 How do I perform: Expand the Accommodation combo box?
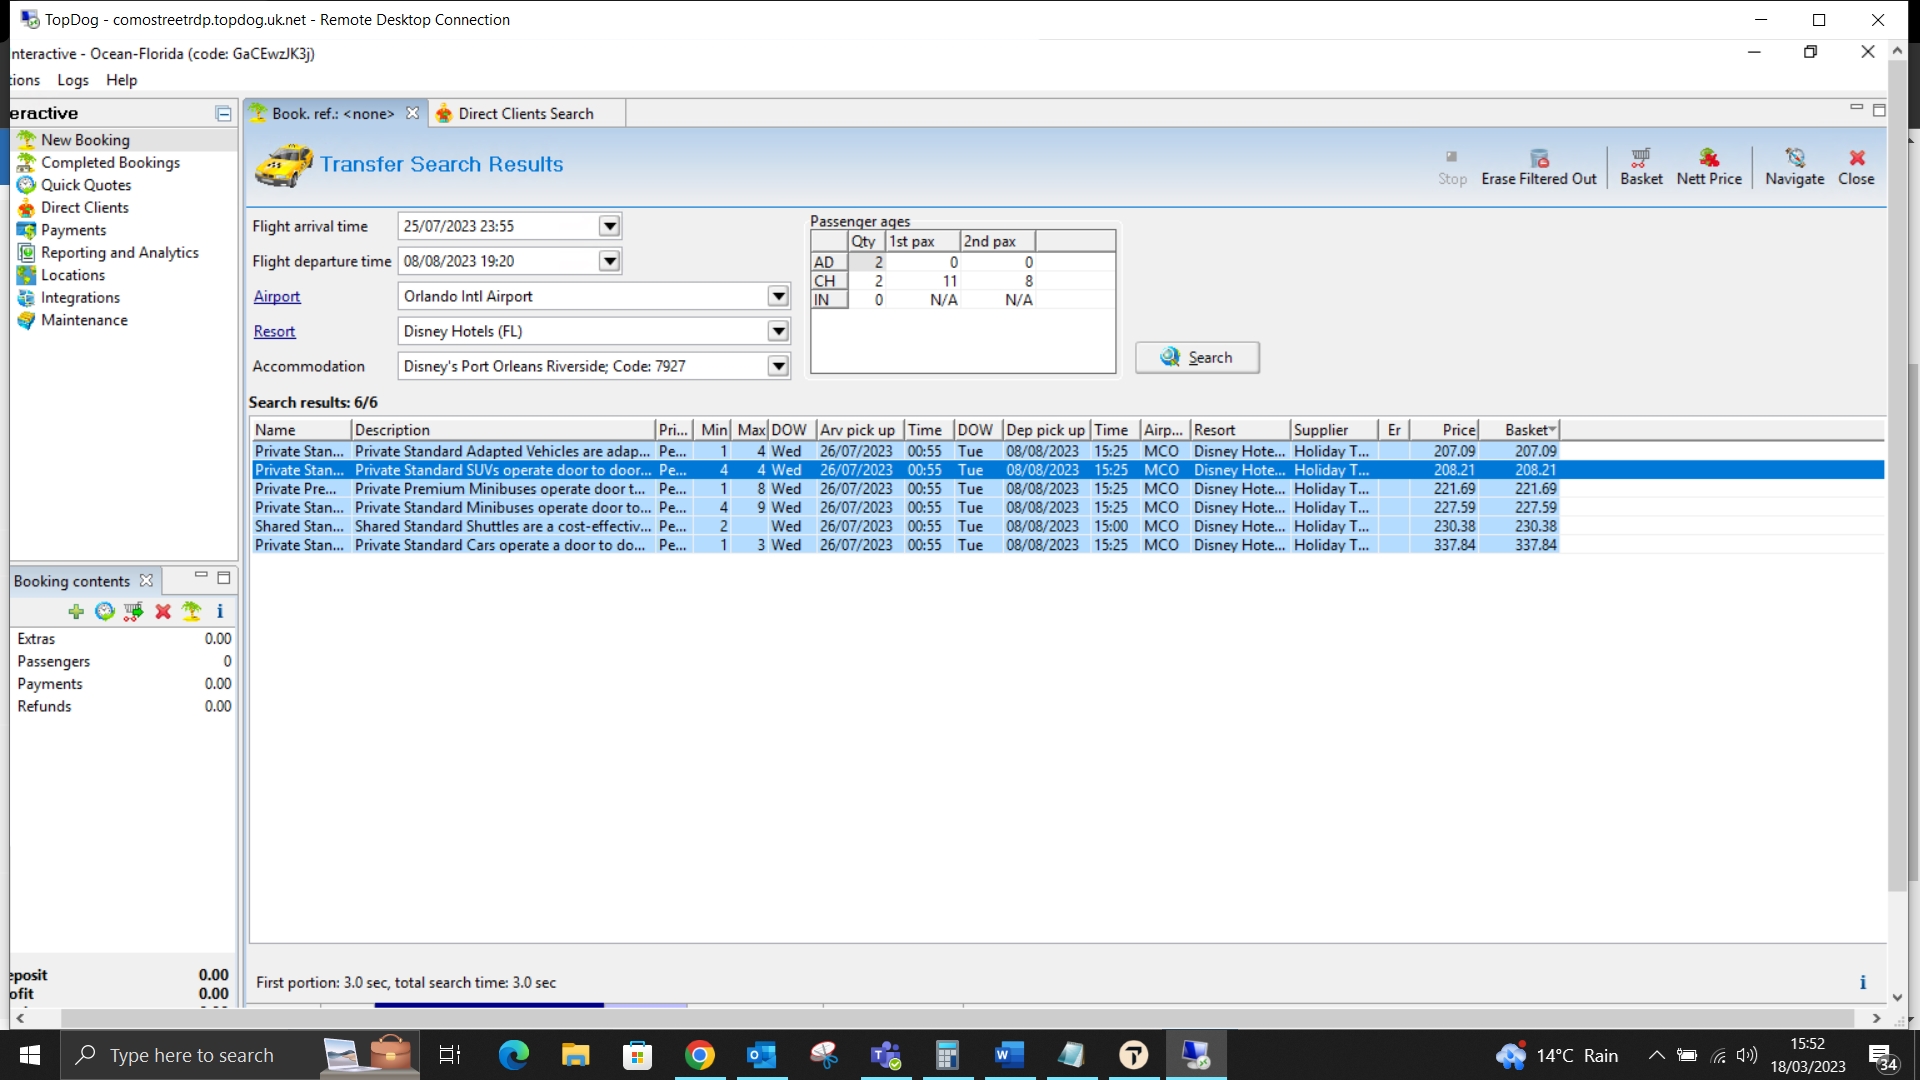coord(778,366)
